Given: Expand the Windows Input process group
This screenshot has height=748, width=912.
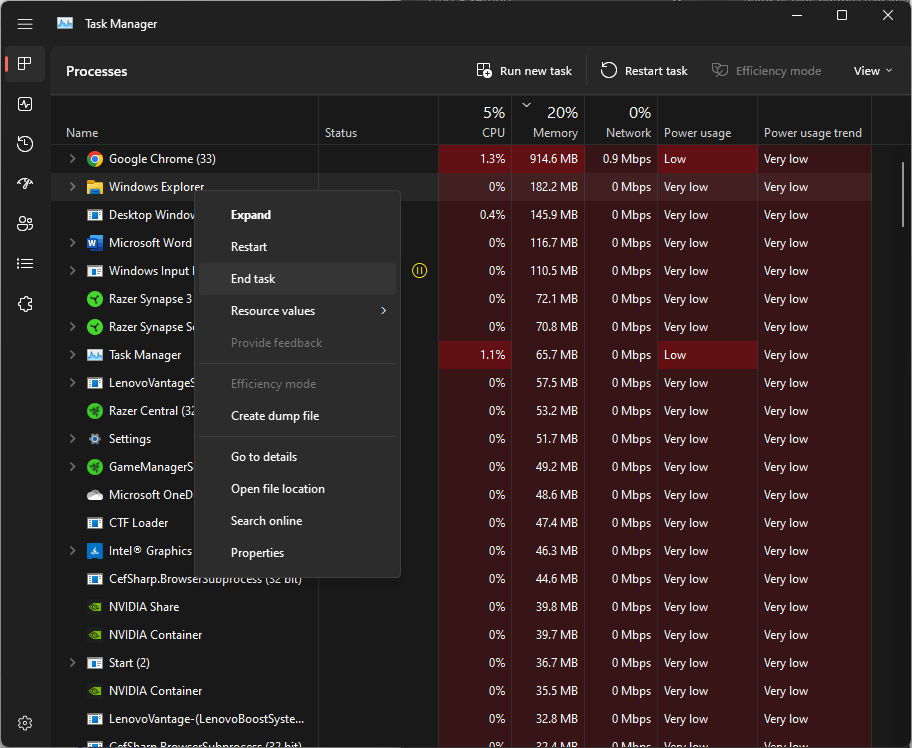Looking at the screenshot, I should pyautogui.click(x=72, y=270).
